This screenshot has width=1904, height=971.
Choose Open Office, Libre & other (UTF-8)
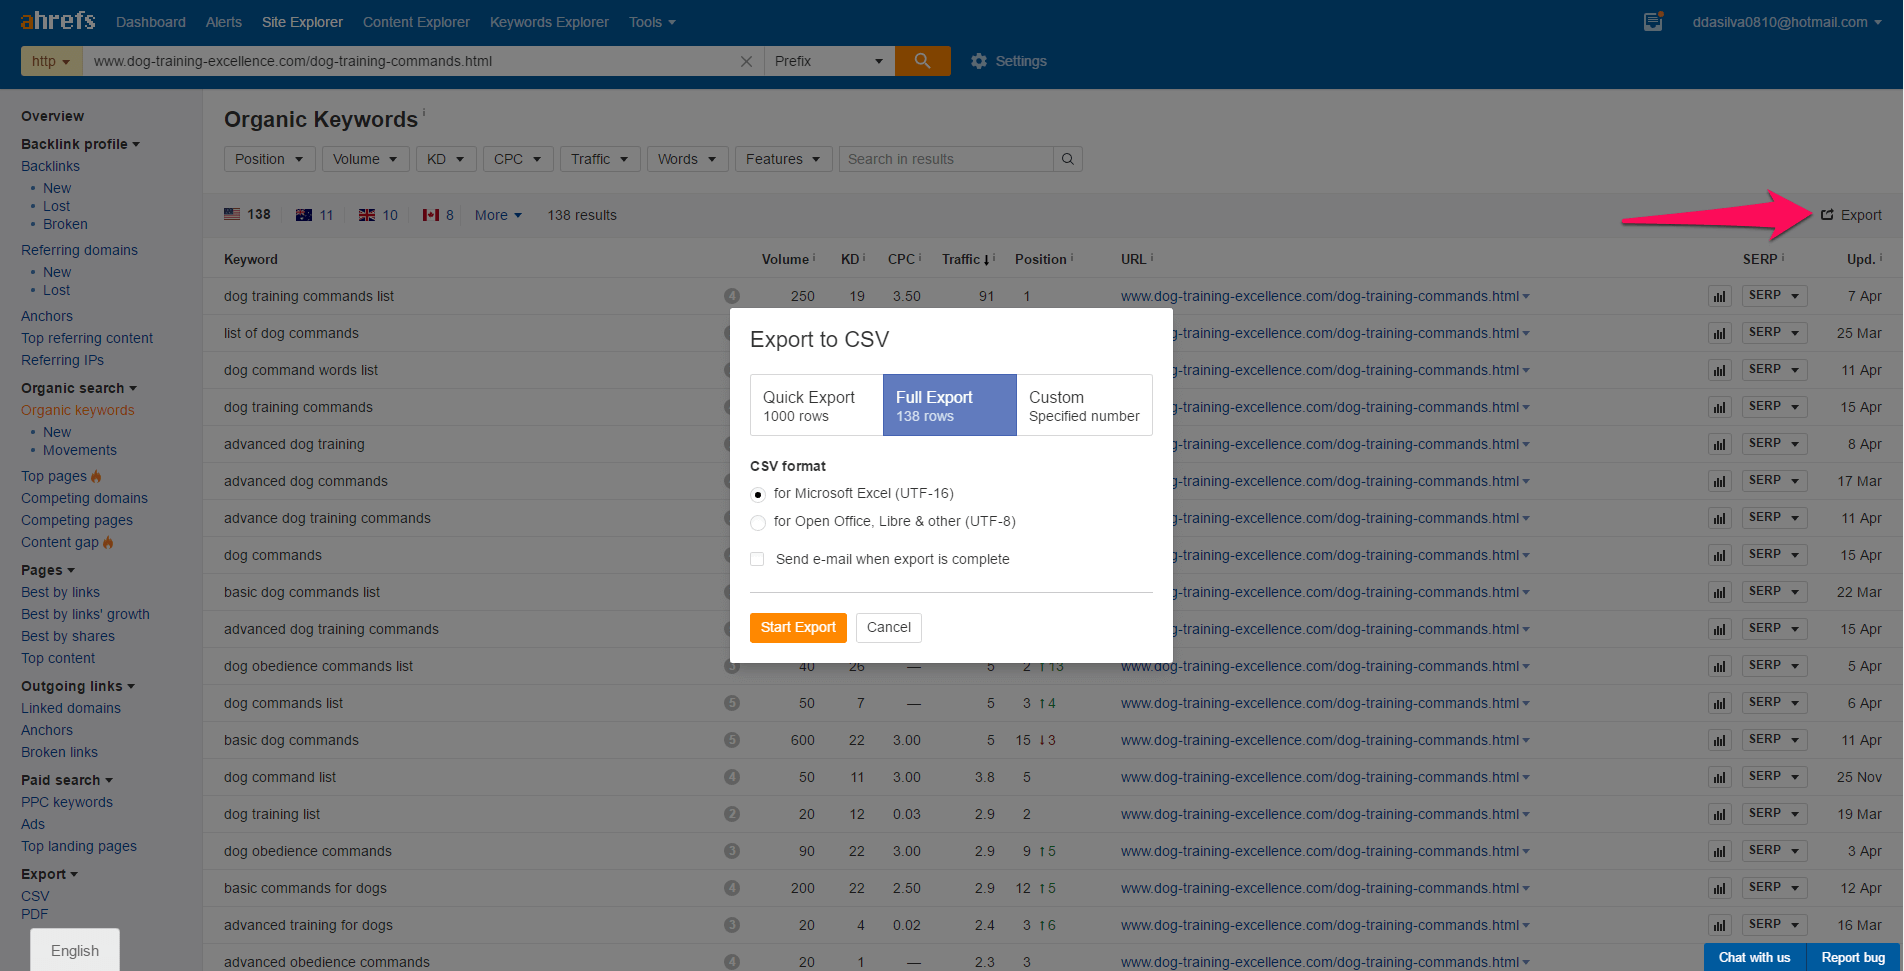pos(758,522)
